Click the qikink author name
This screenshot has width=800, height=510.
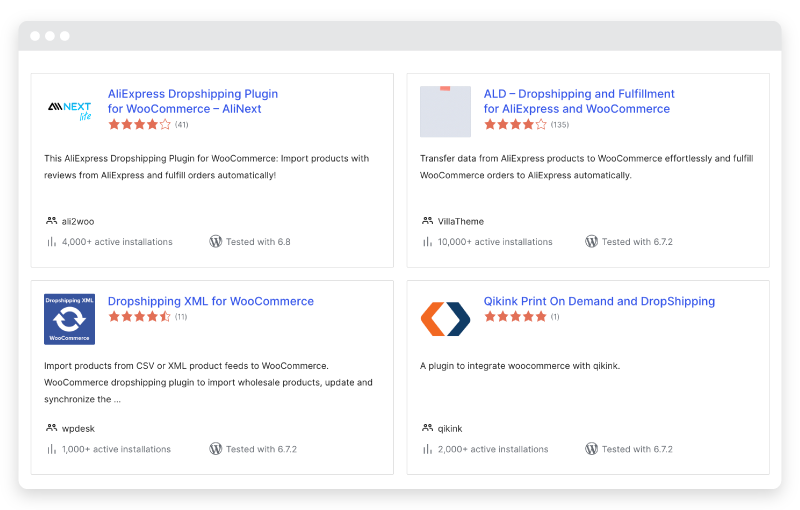450,429
